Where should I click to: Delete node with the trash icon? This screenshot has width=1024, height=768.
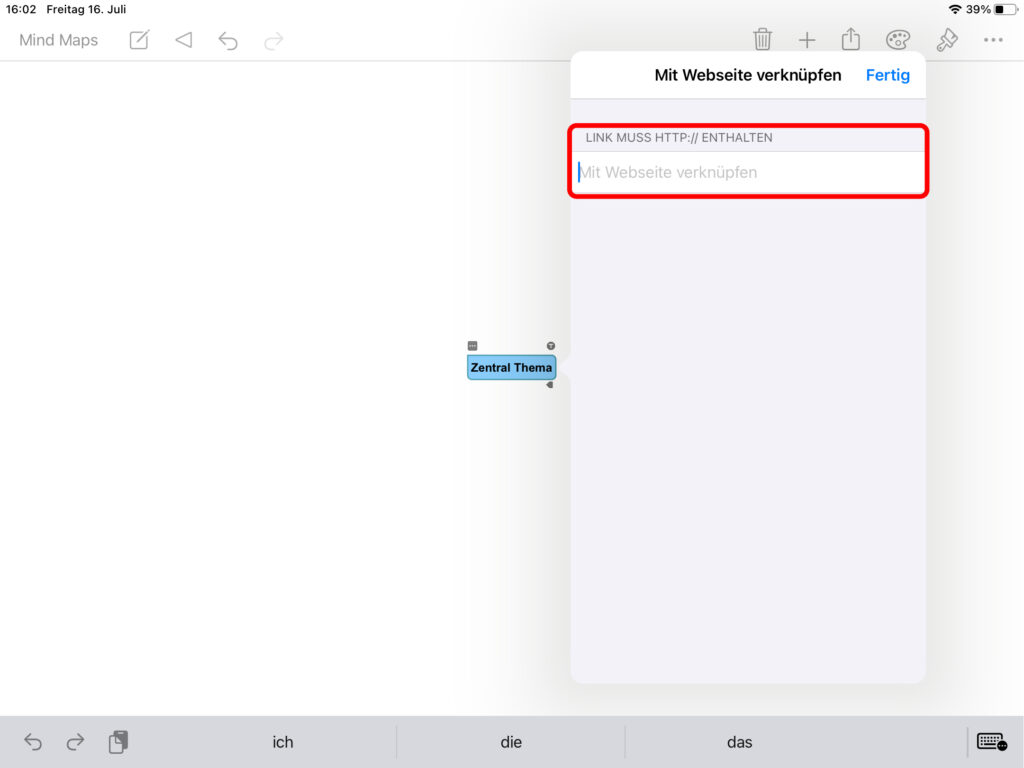point(762,40)
